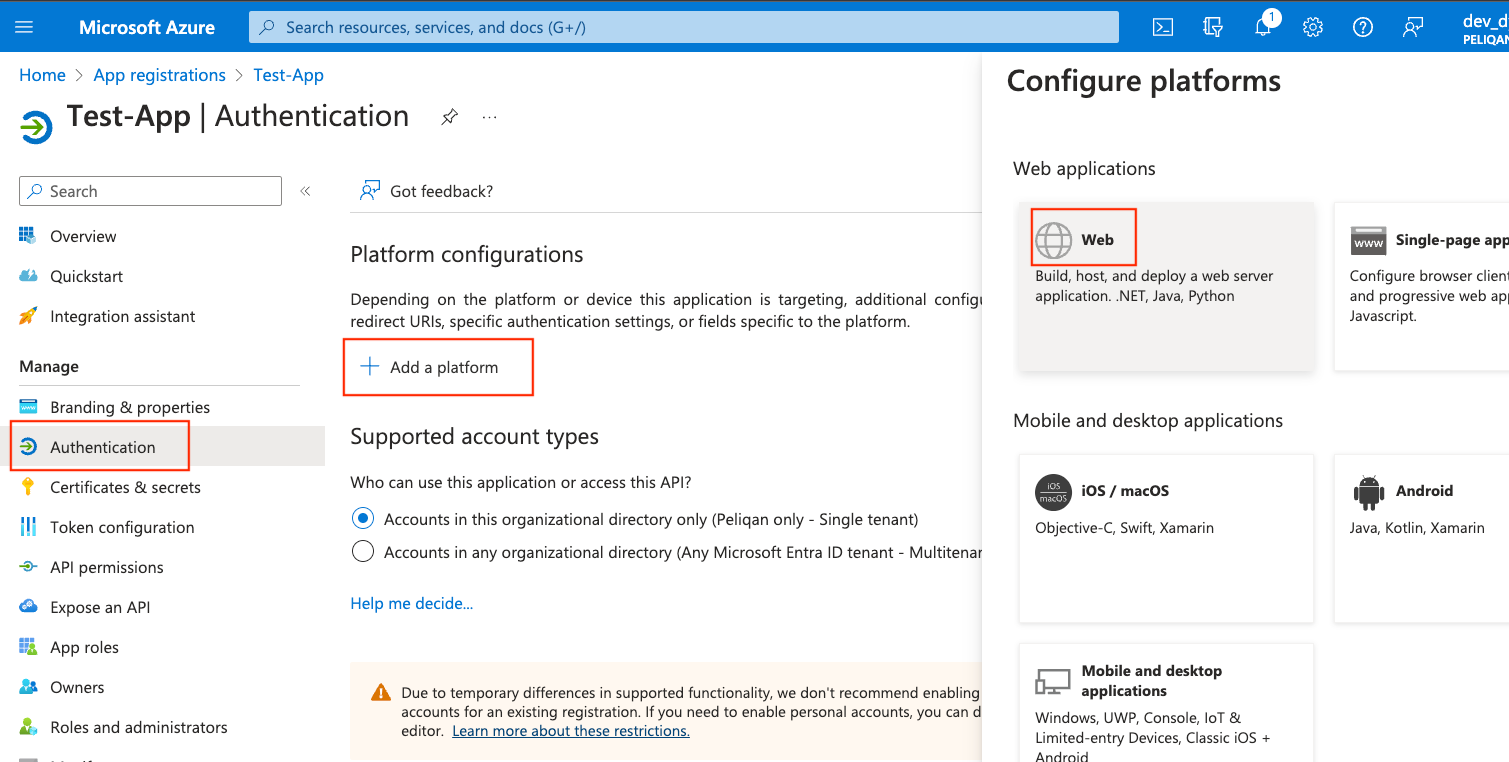Image resolution: width=1509 pixels, height=762 pixels.
Task: Select multitenant any organizational directory radio
Action: click(363, 552)
